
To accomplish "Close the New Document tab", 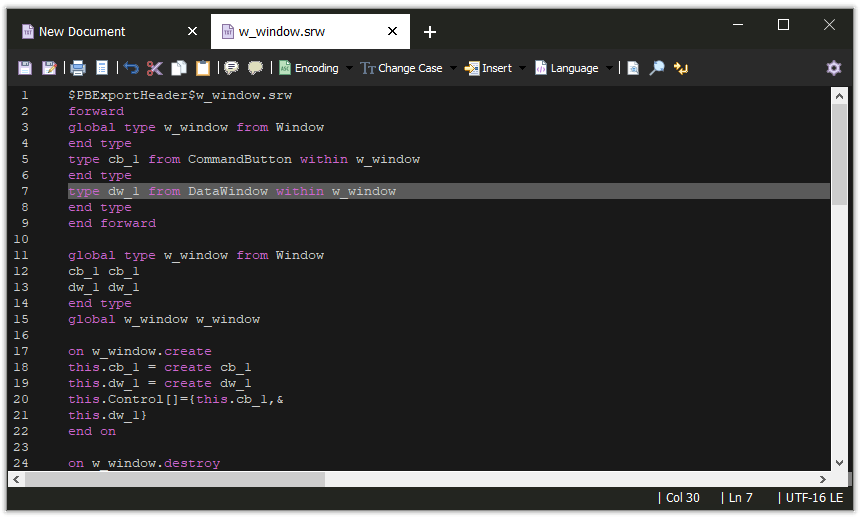I will pos(192,32).
